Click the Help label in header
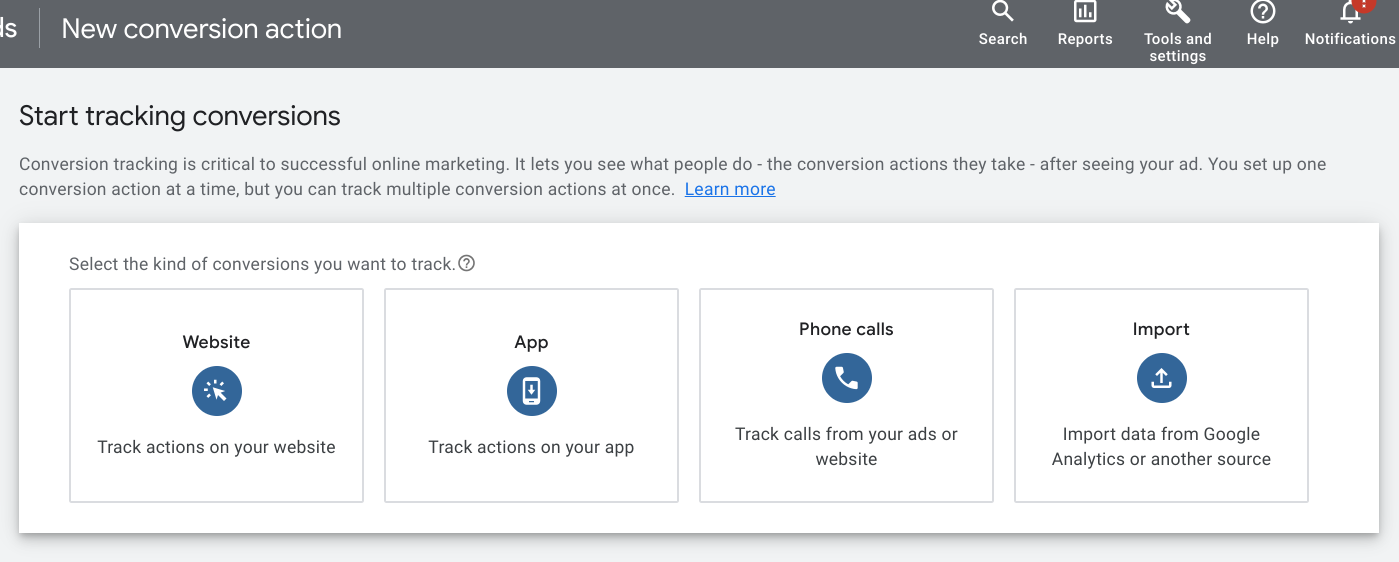 pyautogui.click(x=1263, y=39)
